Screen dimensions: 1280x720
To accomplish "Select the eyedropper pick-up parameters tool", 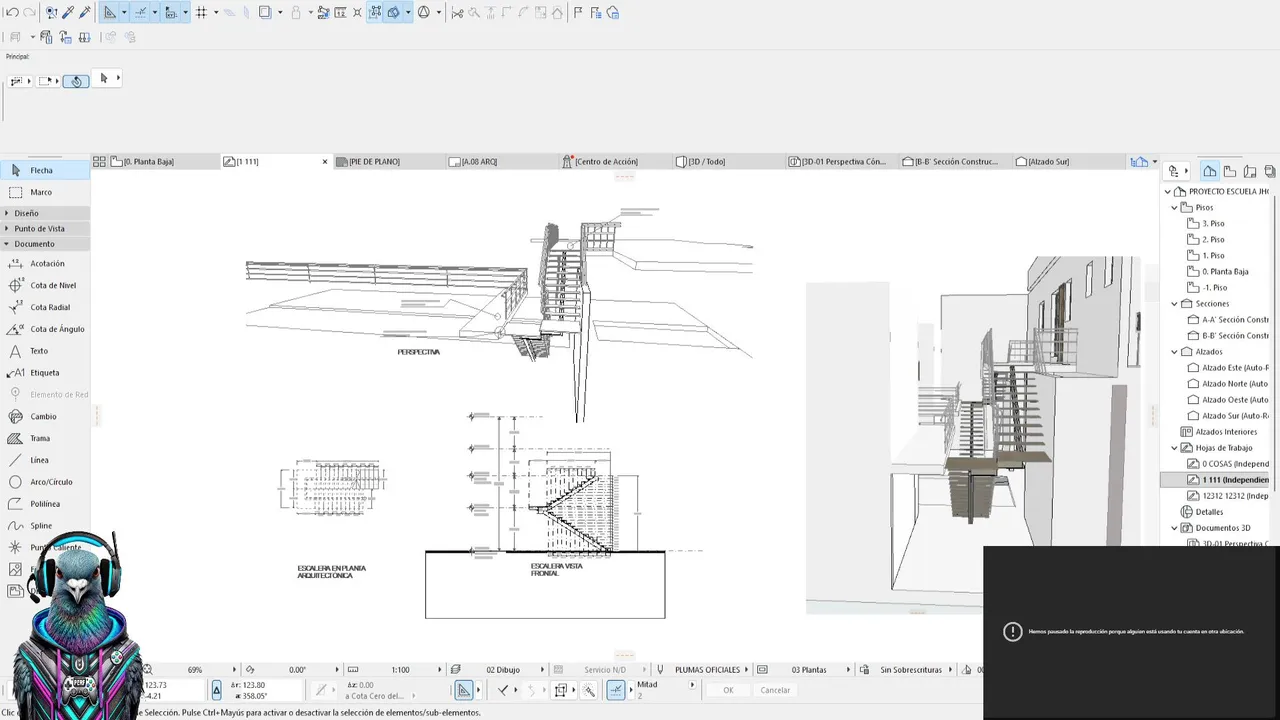I will (68, 13).
